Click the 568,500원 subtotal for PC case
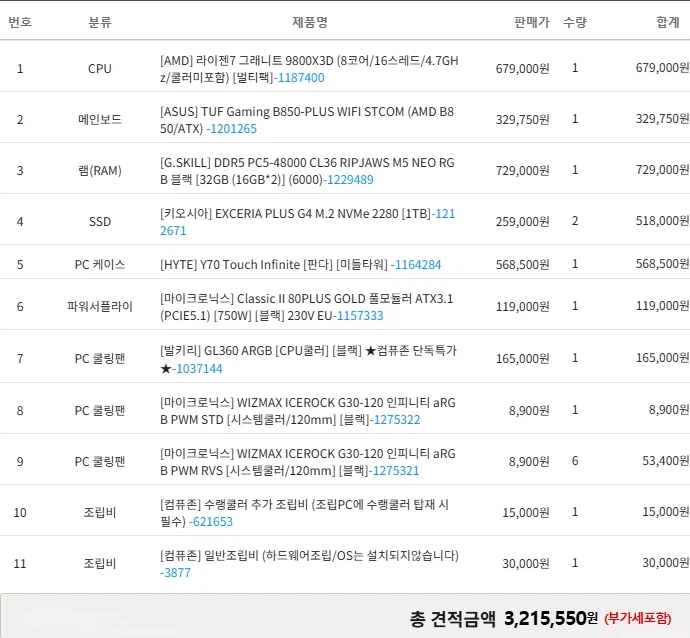 tap(663, 264)
